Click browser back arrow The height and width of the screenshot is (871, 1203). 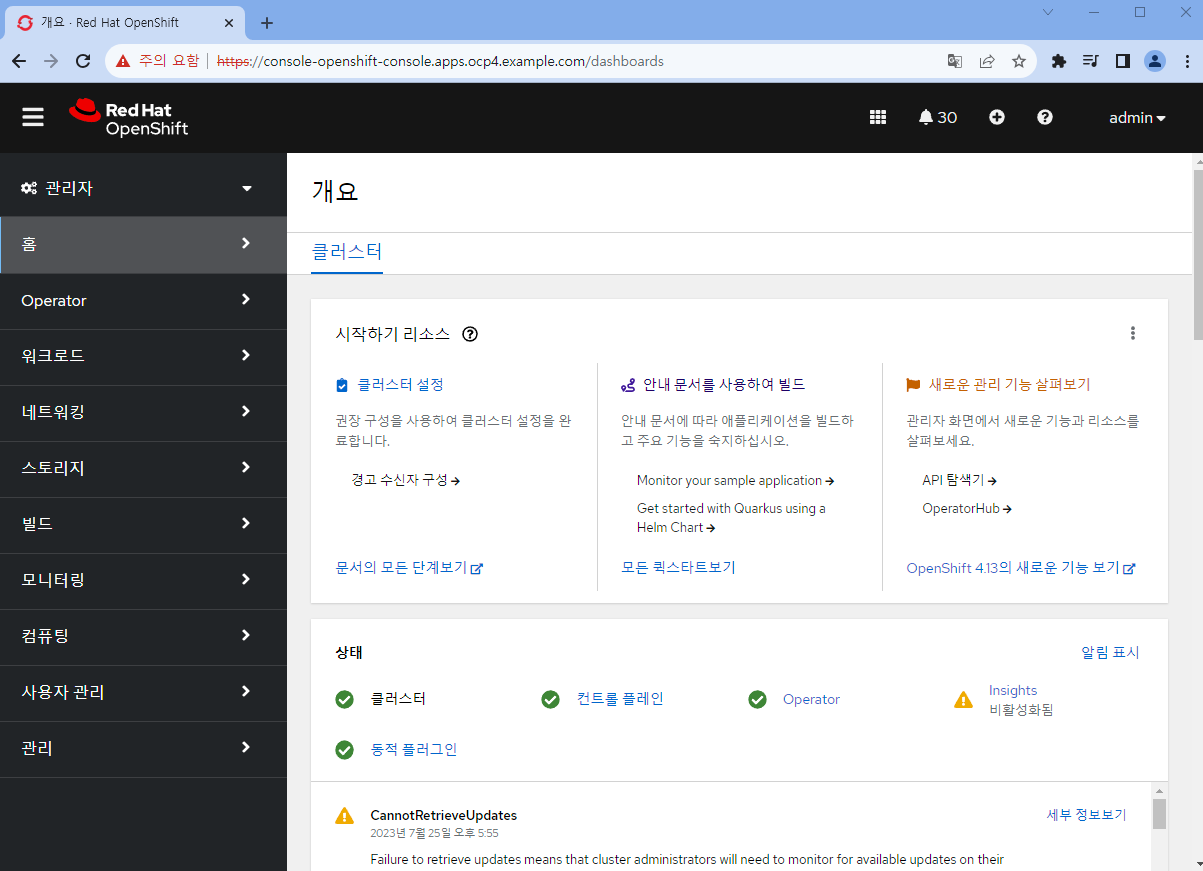(x=19, y=61)
